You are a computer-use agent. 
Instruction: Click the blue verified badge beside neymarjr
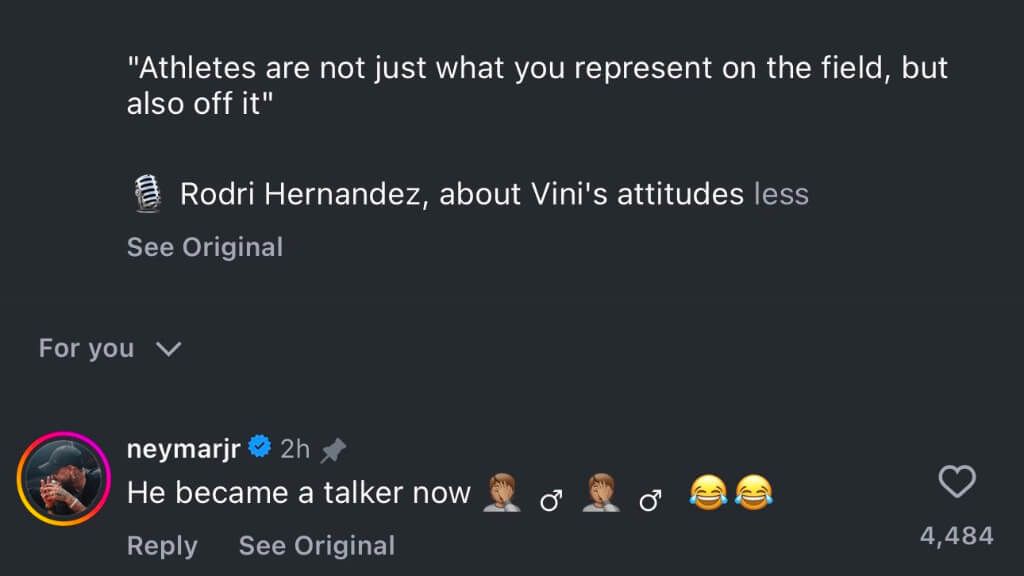(260, 448)
